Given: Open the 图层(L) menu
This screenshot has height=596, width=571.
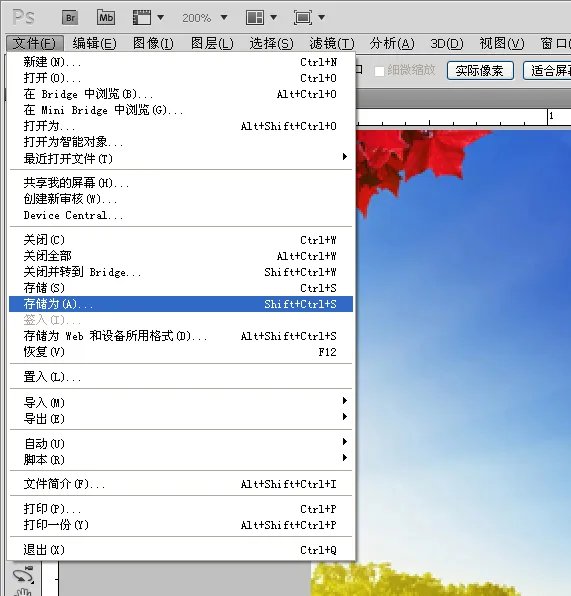Looking at the screenshot, I should [212, 43].
